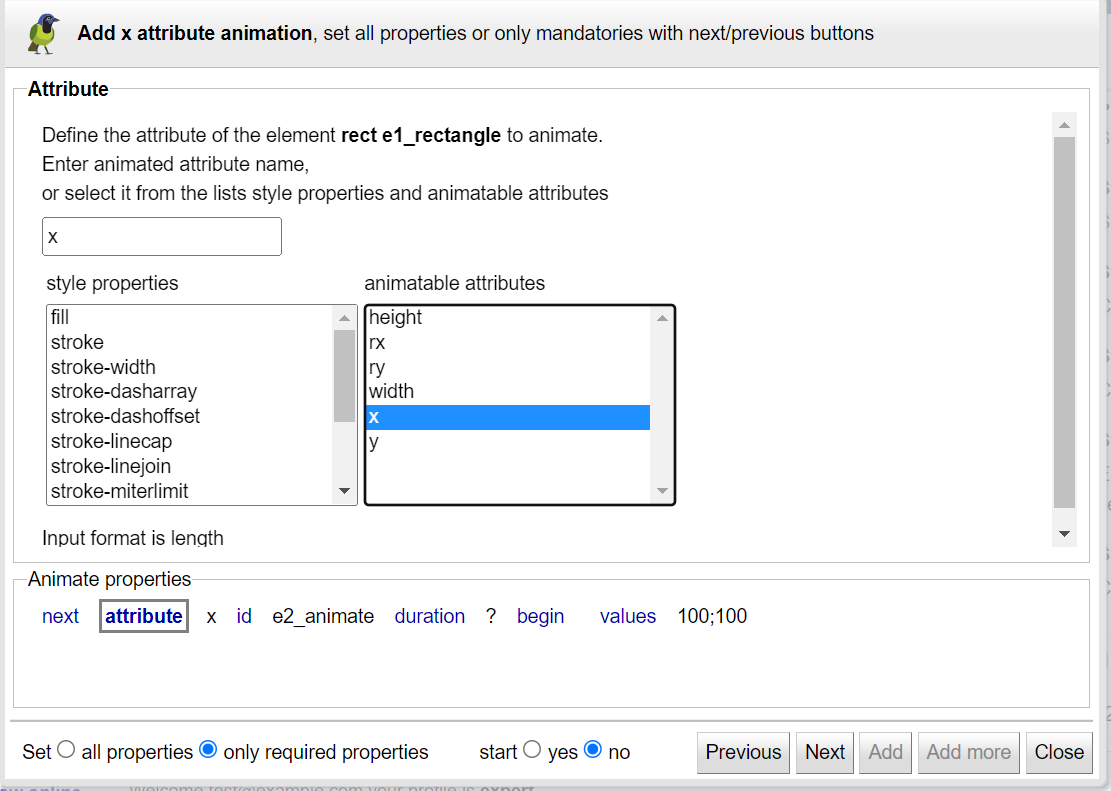Click the attribute name input field
The image size is (1111, 791).
coord(162,237)
